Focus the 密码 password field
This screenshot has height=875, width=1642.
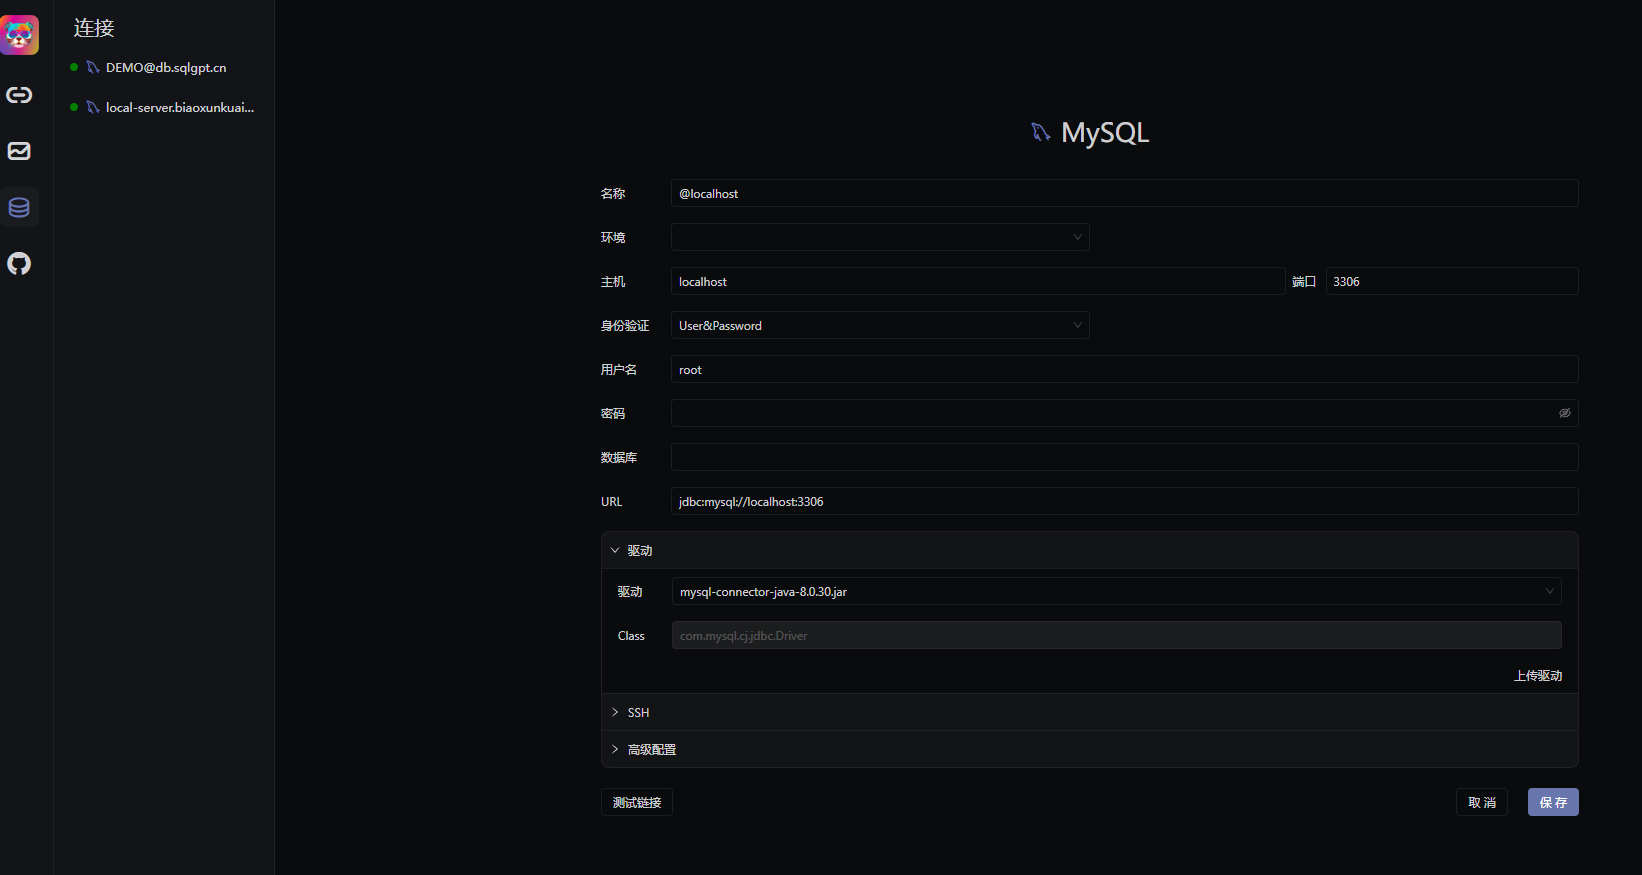pyautogui.click(x=1124, y=413)
